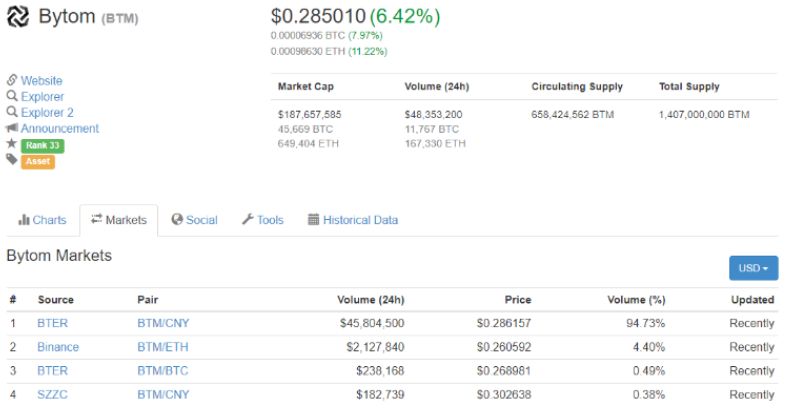The image size is (785, 411).
Task: Open the Binance source link
Action: [58, 347]
